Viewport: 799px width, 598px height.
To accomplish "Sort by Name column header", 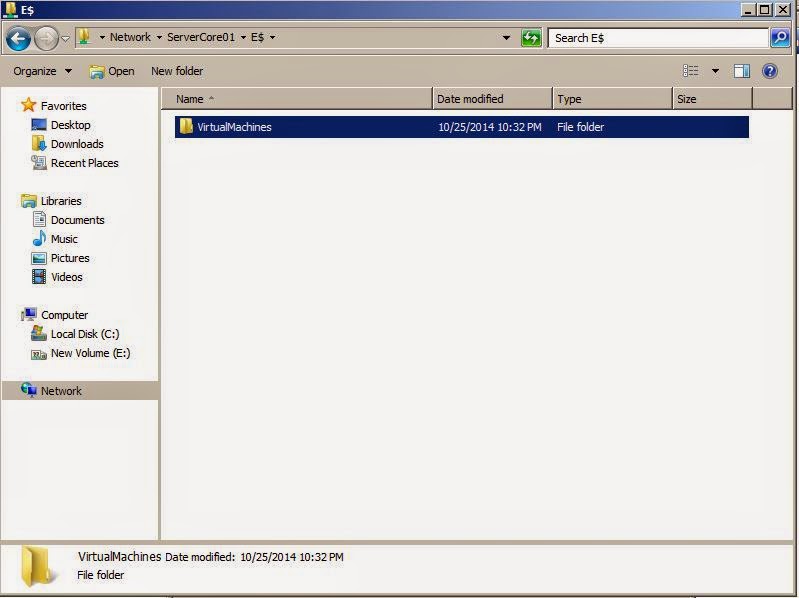I will [x=297, y=99].
